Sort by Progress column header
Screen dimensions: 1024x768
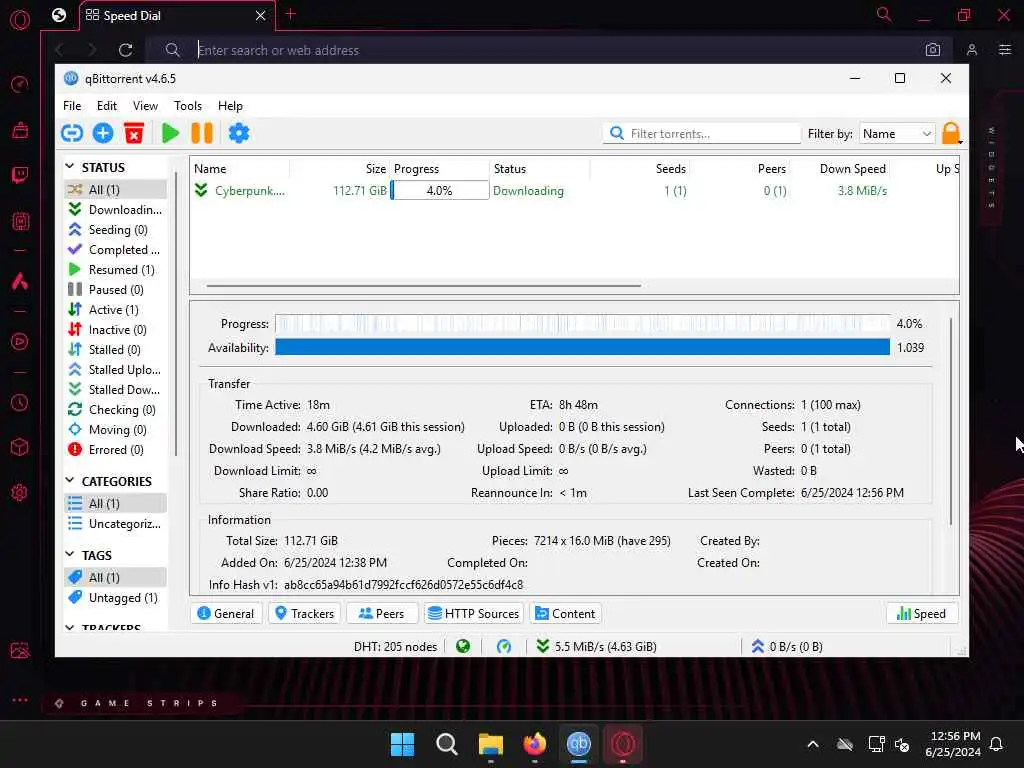[440, 168]
